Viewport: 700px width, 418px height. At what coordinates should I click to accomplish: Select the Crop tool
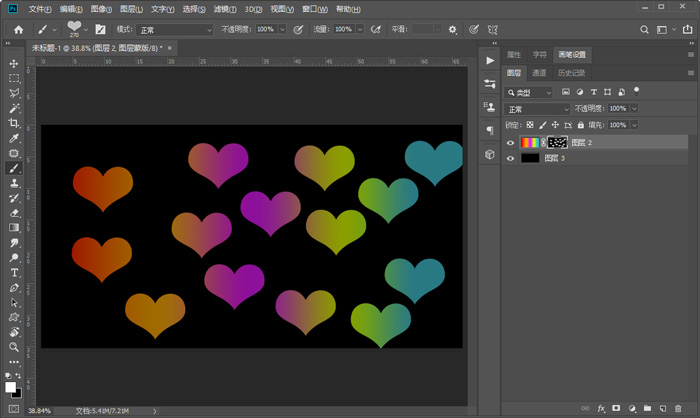[x=14, y=123]
